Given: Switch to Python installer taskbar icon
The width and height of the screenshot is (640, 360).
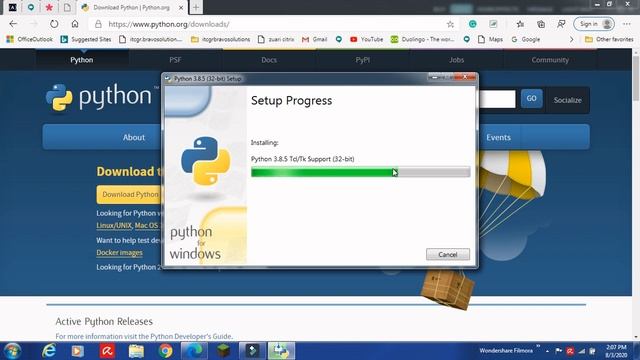Looking at the screenshot, I should coord(281,351).
